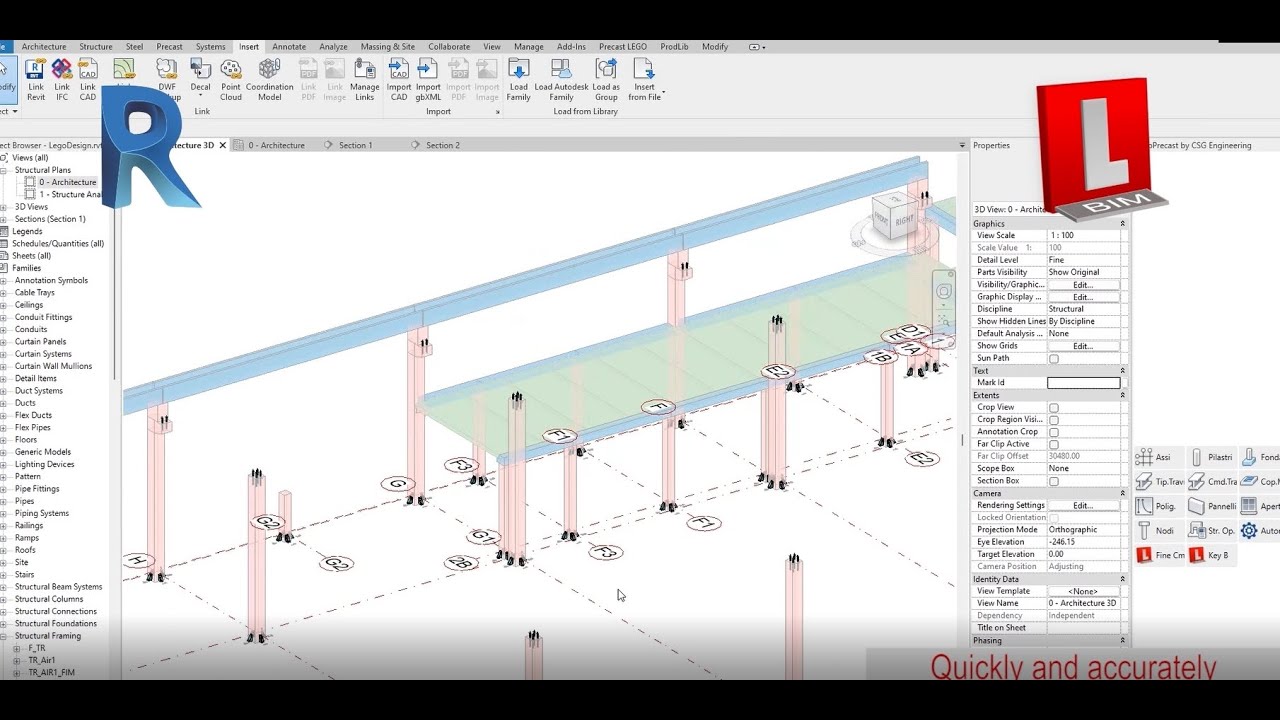The image size is (1280, 720).
Task: Click the Polig. tool in the Precast palette
Action: (x=1156, y=506)
